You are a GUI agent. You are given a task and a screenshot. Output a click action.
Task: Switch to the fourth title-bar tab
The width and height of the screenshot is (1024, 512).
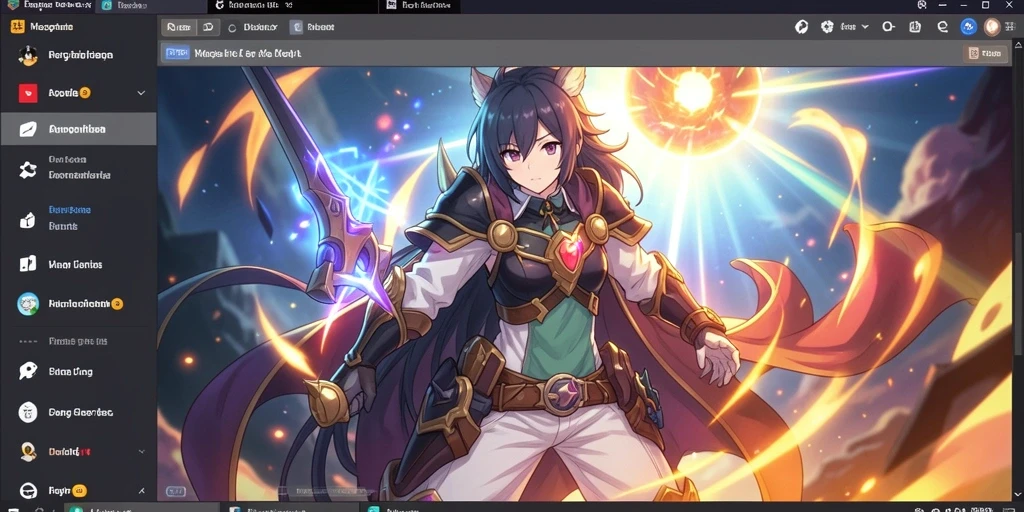coord(419,6)
